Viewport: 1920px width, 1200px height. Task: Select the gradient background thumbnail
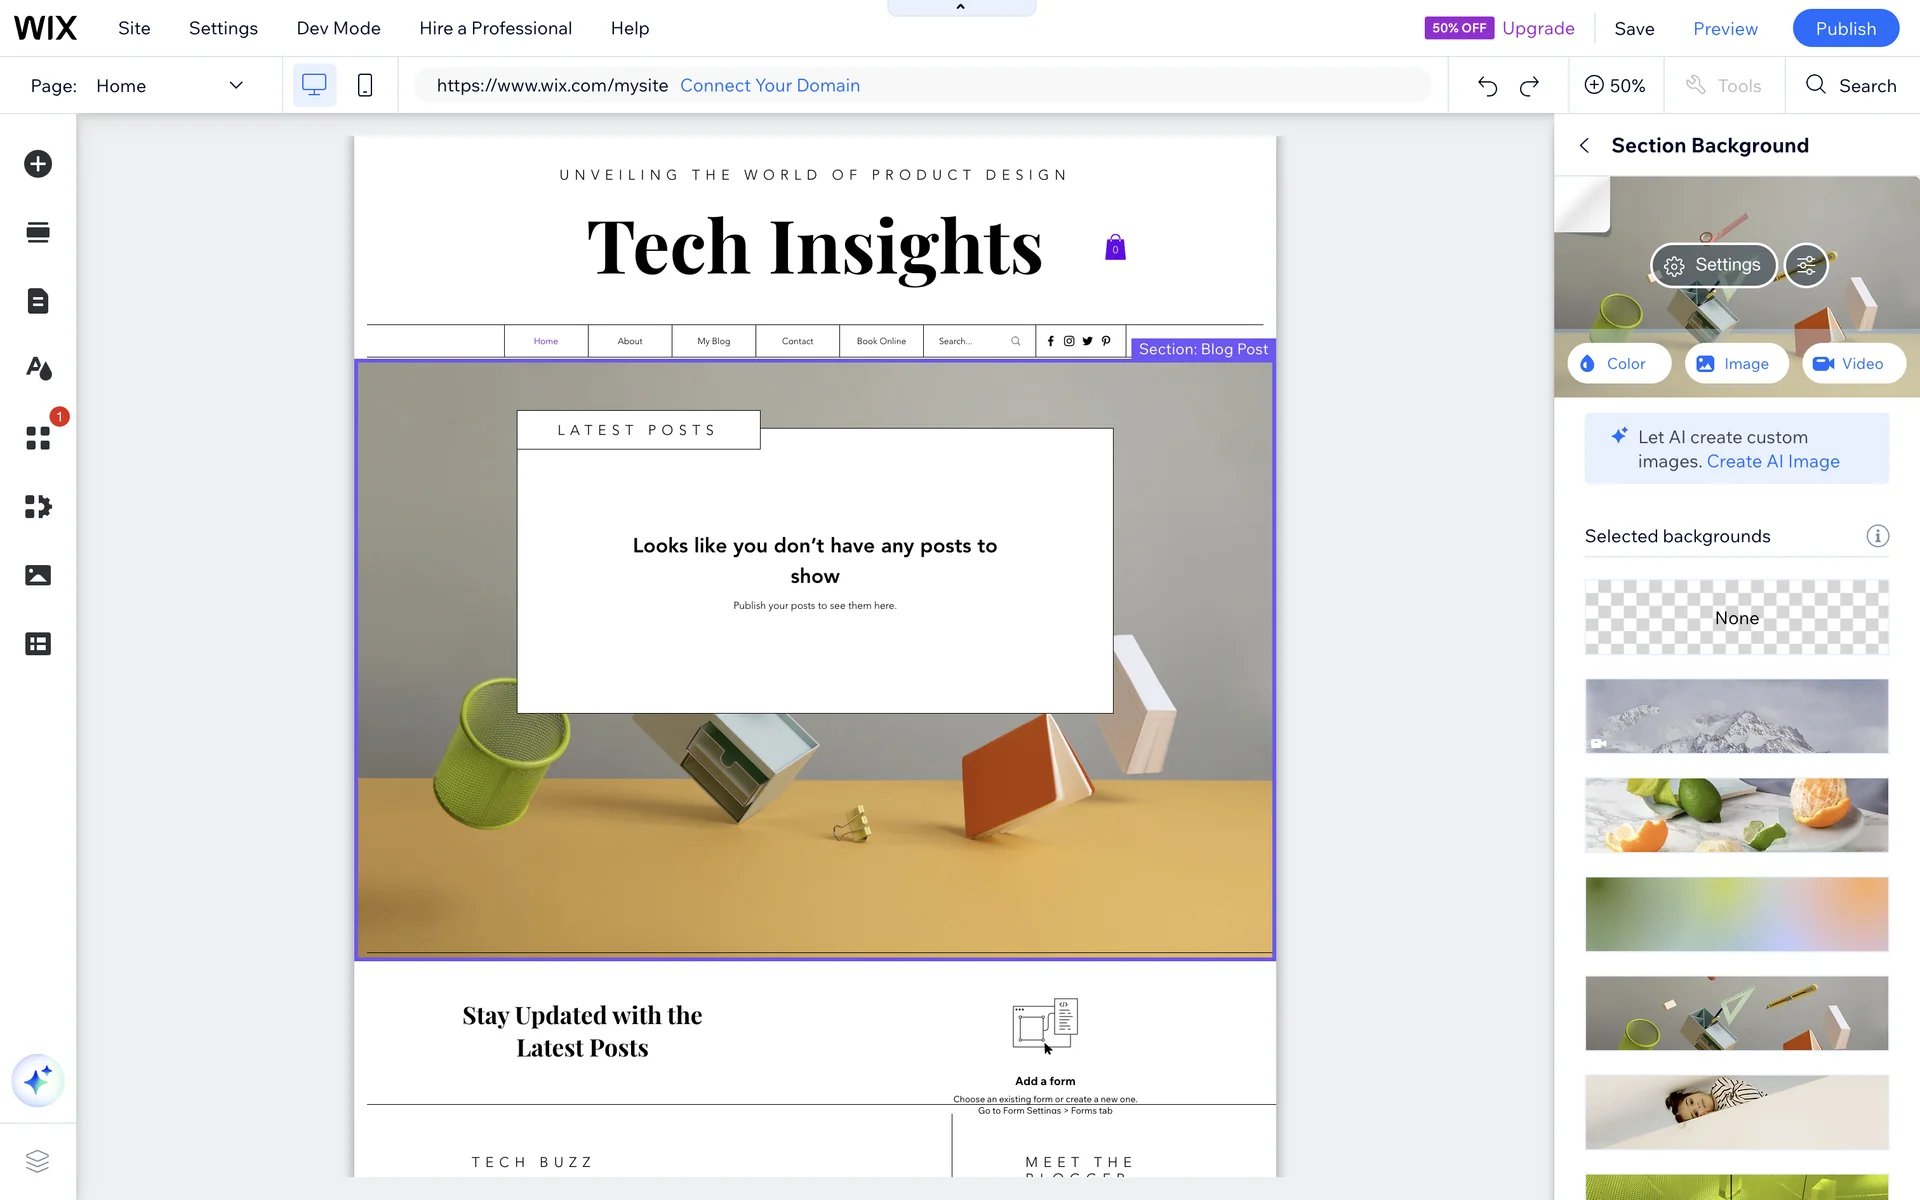(x=1736, y=914)
